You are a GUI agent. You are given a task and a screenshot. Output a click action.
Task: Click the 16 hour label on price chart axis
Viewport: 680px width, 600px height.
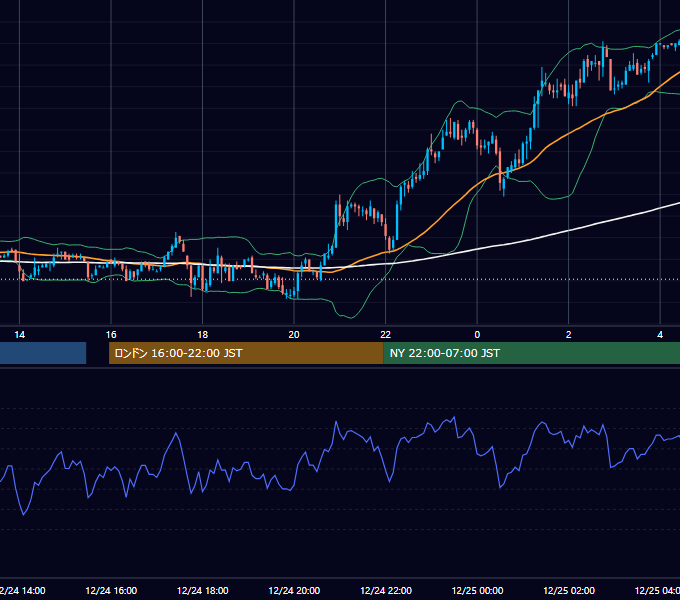111,335
